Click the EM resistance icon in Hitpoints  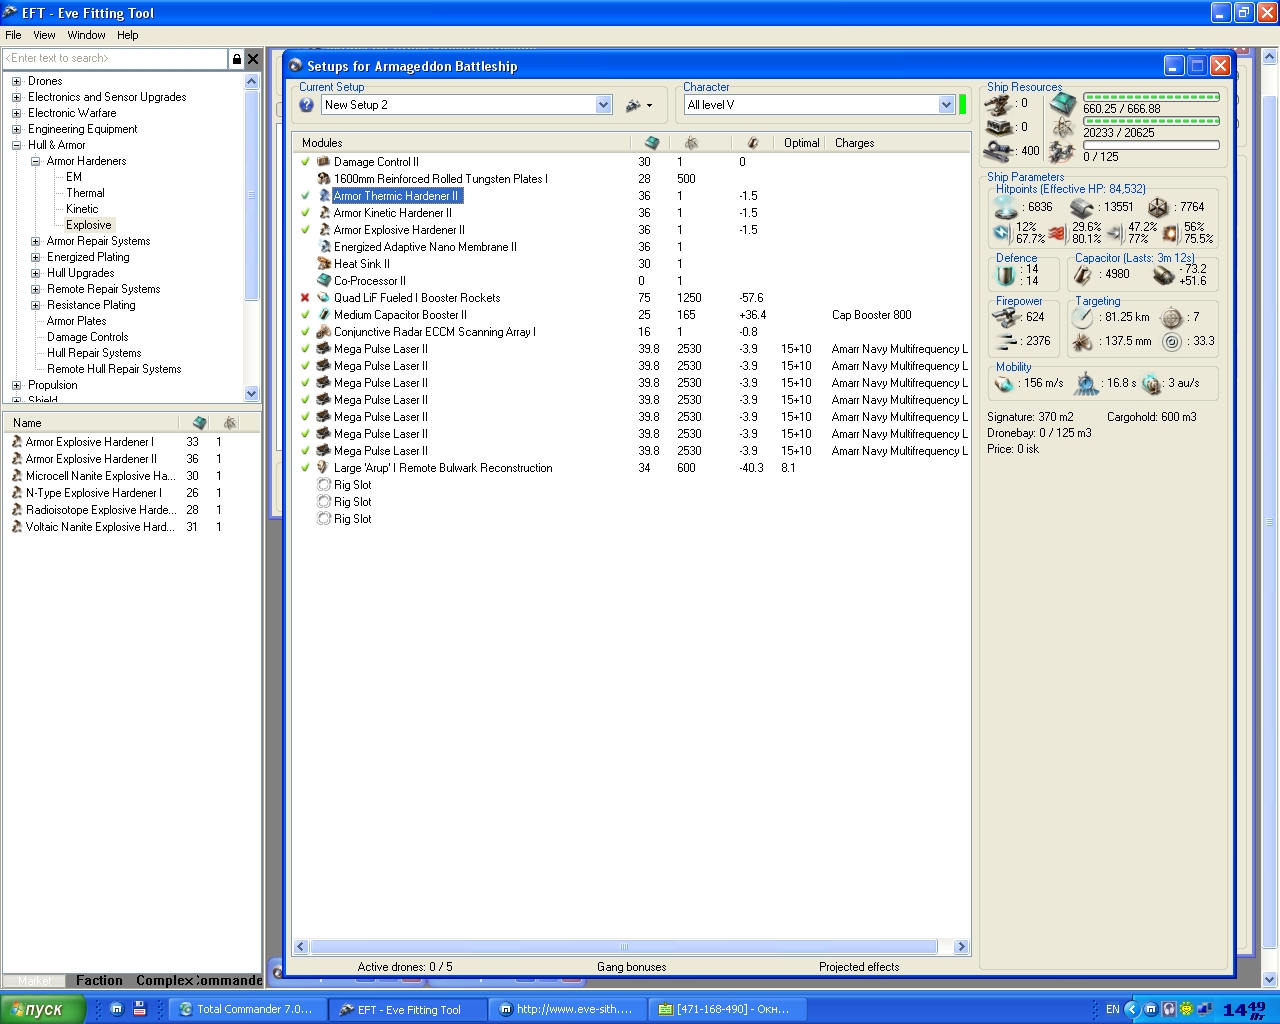click(1002, 233)
